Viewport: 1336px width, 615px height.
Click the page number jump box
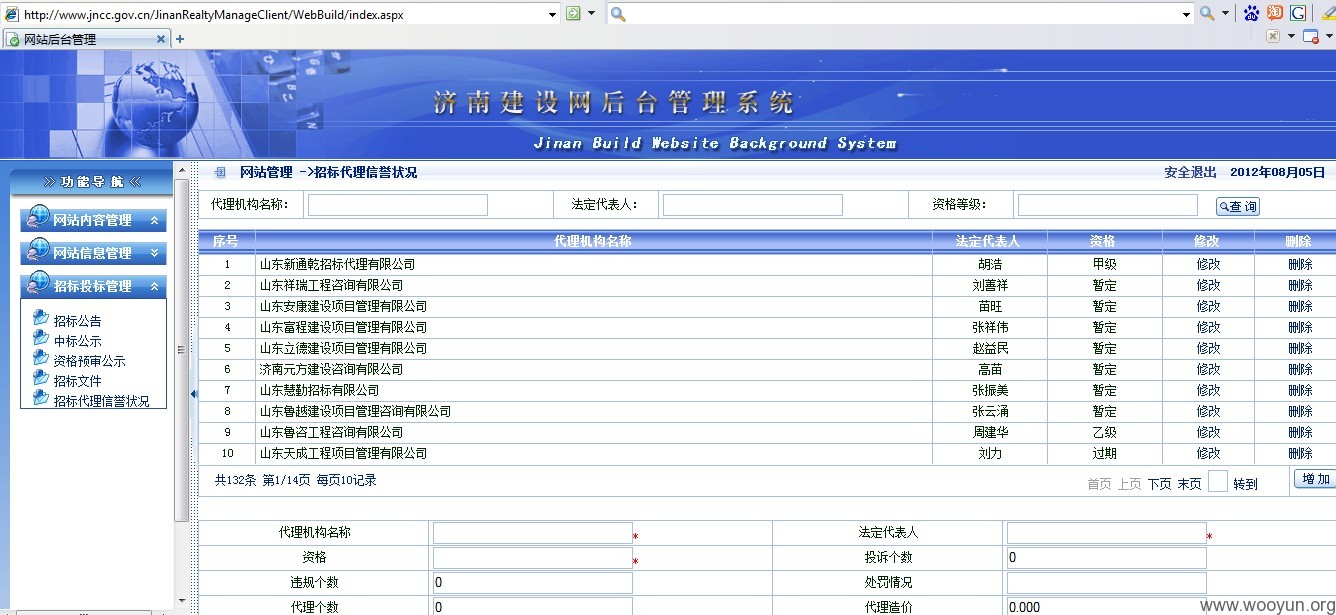(x=1217, y=481)
